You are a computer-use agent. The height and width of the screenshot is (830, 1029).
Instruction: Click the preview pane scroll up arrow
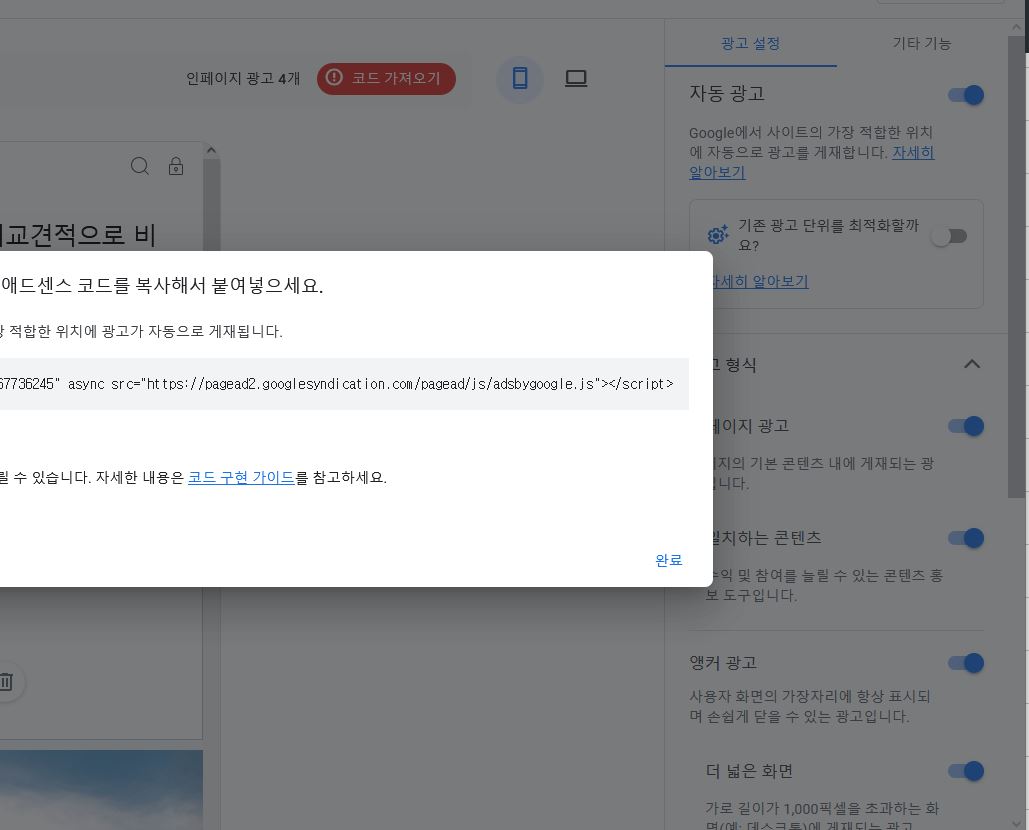[x=211, y=150]
